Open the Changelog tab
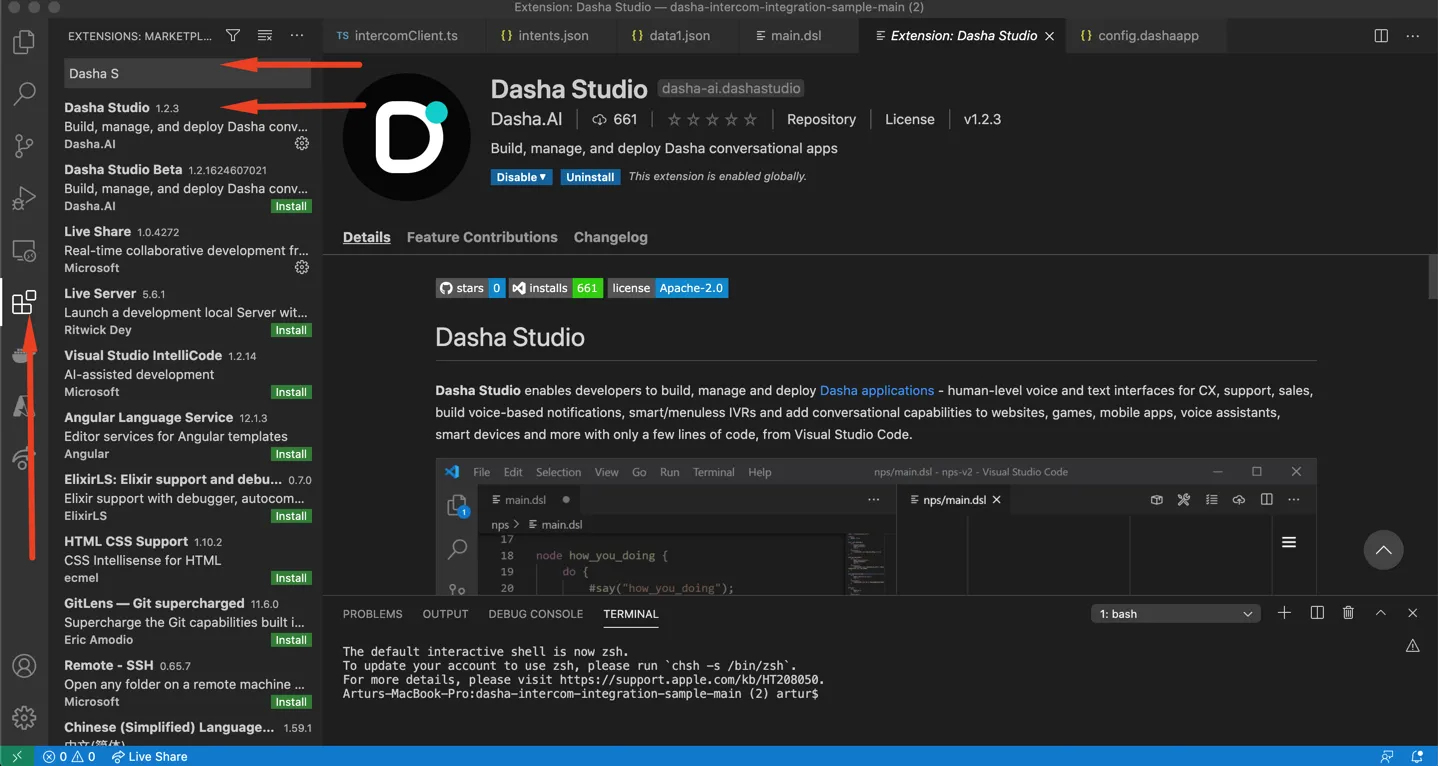Screen dimensions: 1439x766 pos(611,237)
